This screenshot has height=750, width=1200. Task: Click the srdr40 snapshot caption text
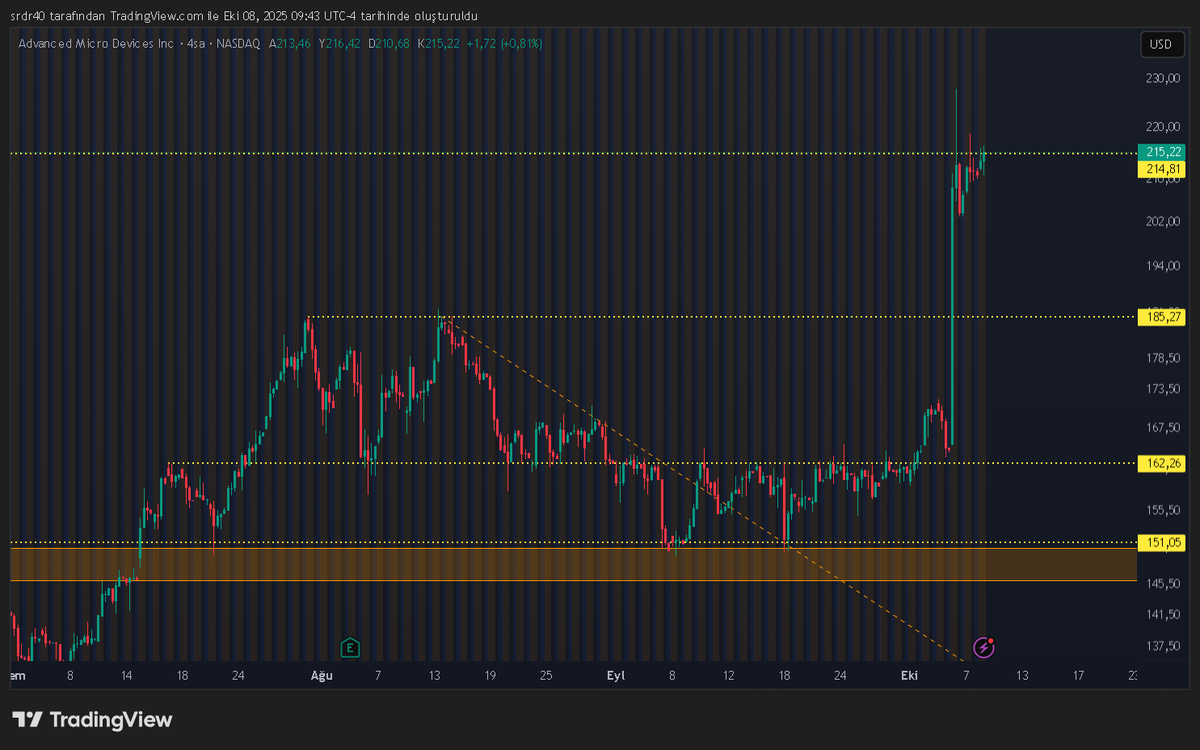(x=244, y=16)
